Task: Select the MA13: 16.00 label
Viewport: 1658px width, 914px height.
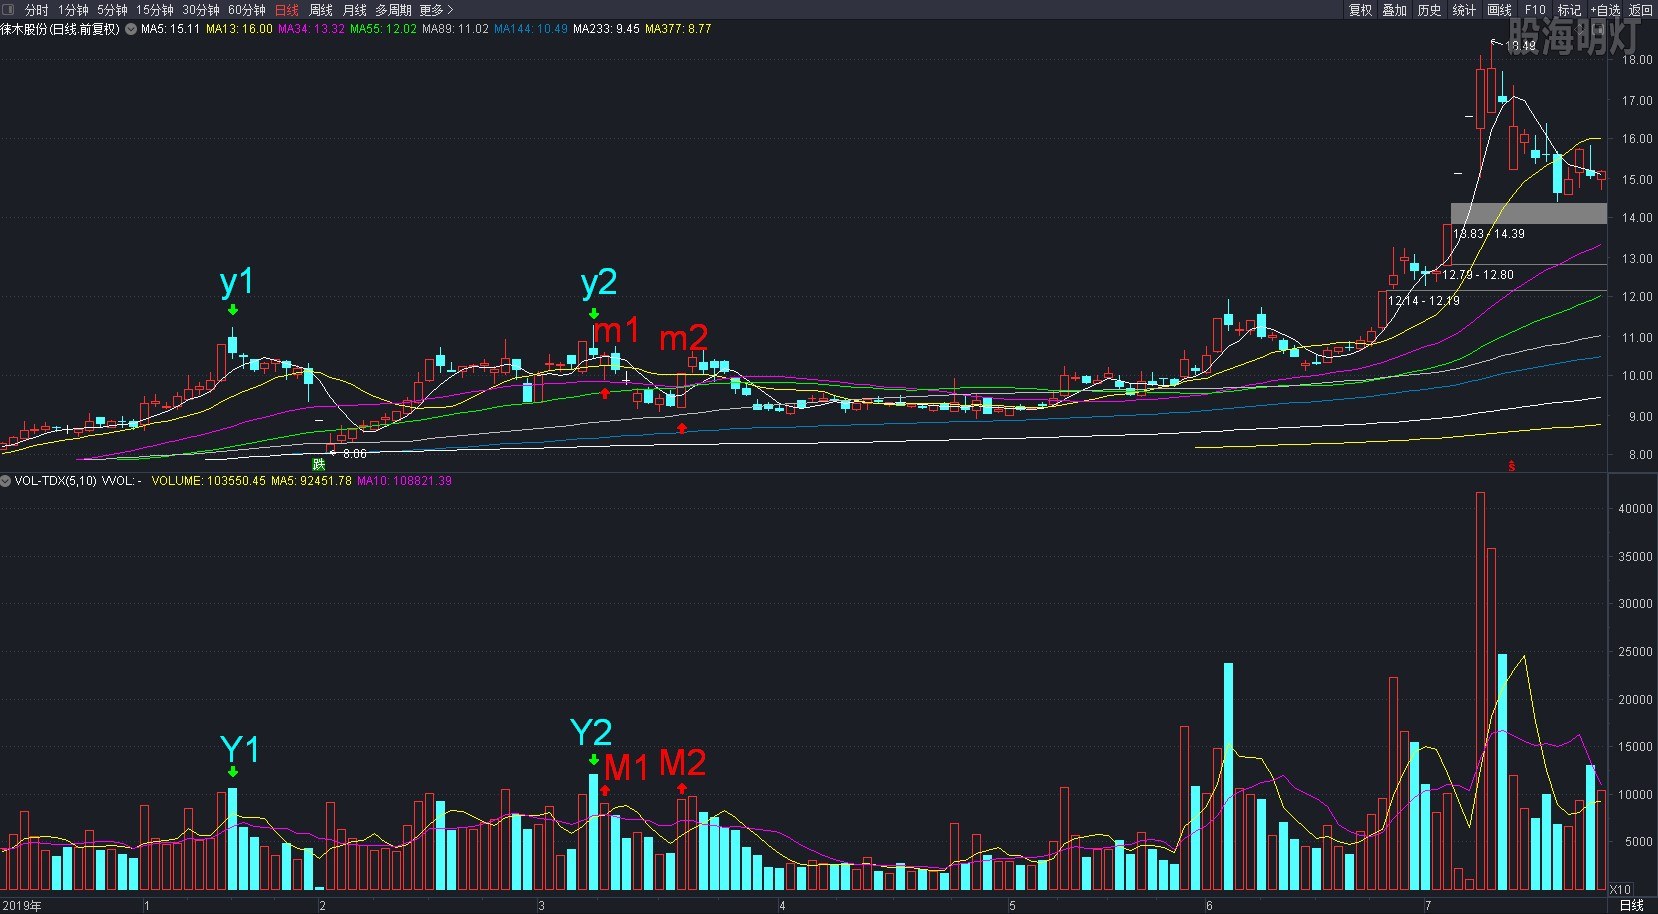Action: pyautogui.click(x=239, y=29)
